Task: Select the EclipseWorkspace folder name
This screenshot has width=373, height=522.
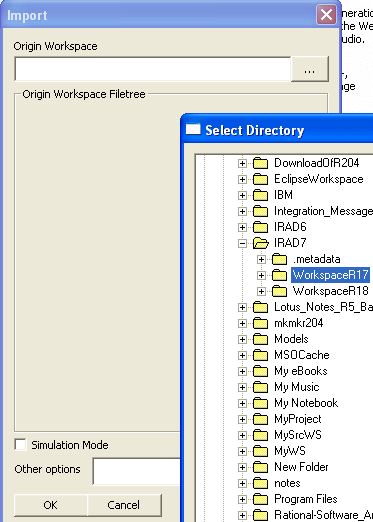Action: [x=319, y=179]
